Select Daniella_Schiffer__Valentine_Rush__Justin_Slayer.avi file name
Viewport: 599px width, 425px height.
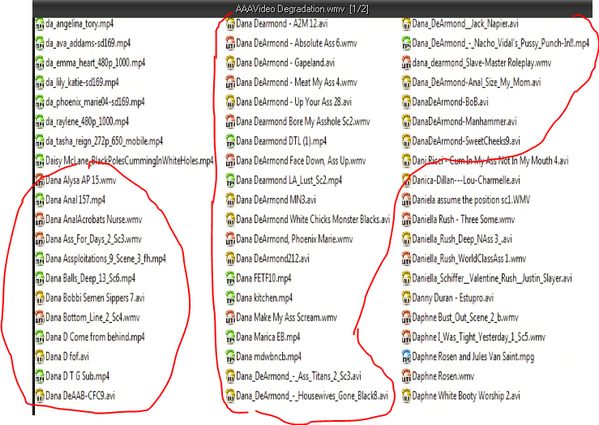[492, 278]
